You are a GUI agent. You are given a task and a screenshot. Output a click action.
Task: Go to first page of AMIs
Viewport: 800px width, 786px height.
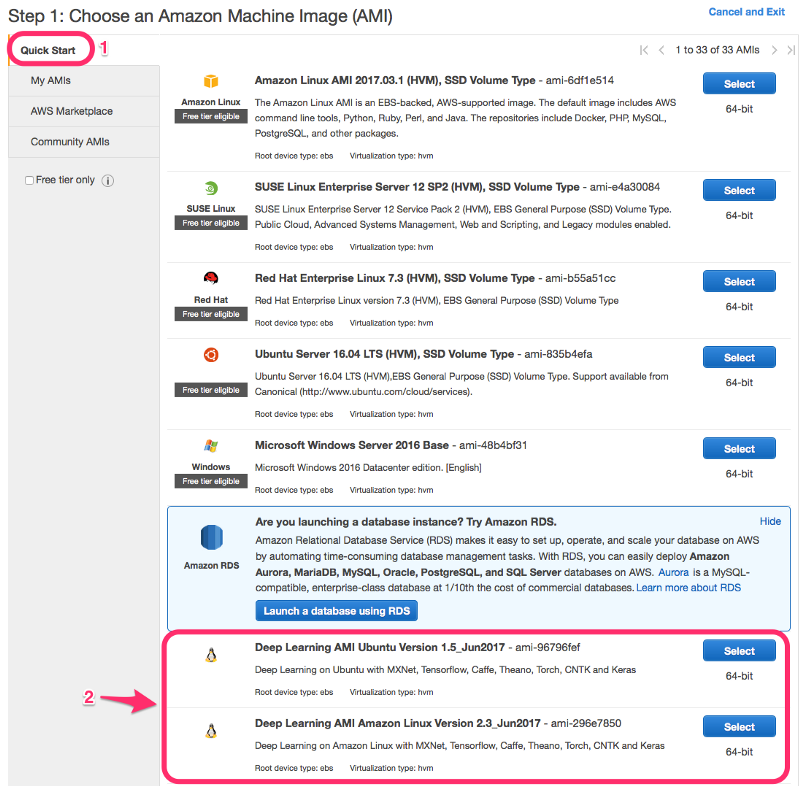[644, 50]
